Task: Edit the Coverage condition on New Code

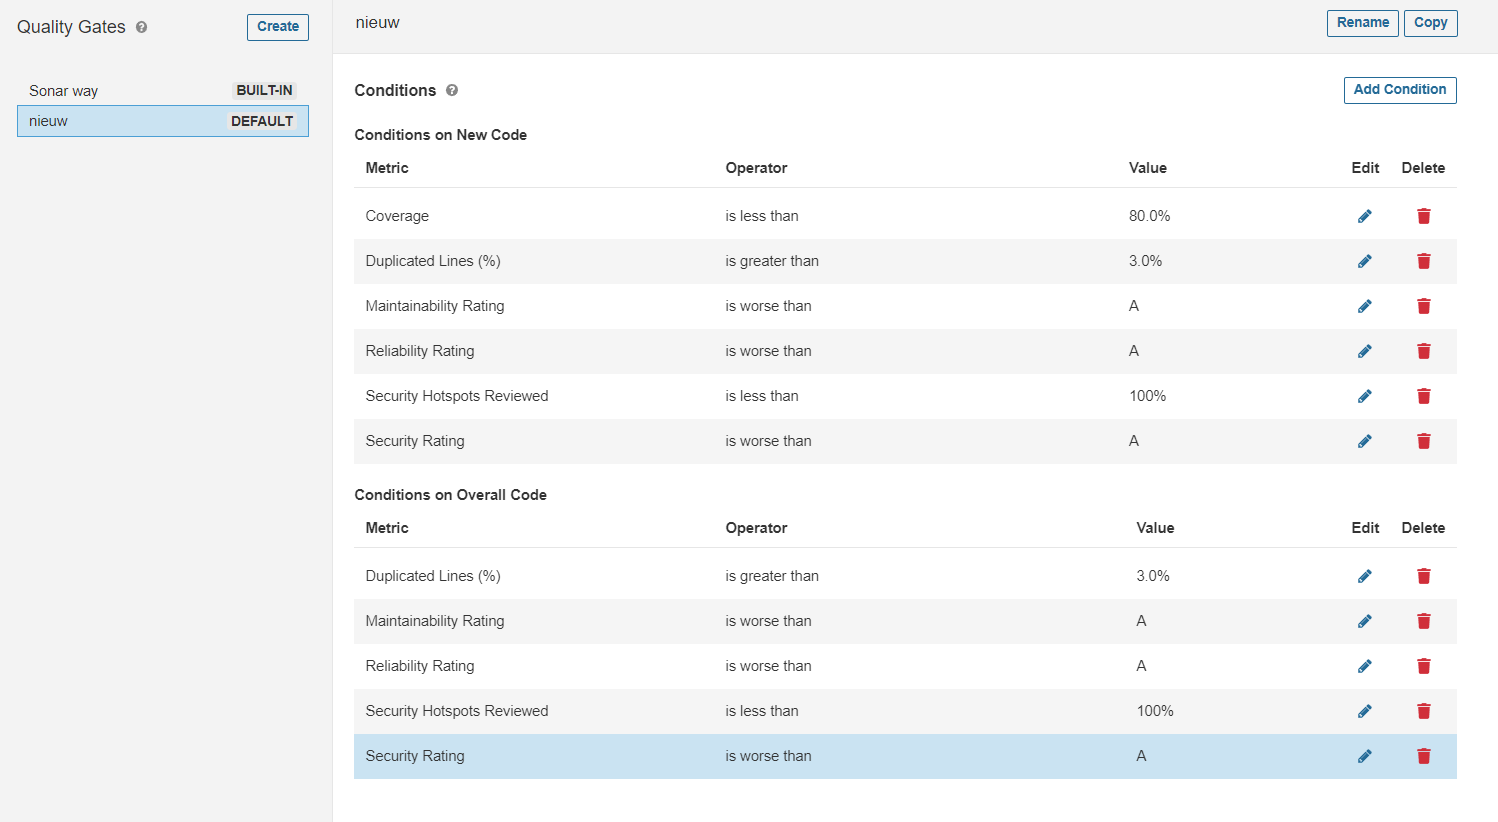Action: click(1365, 215)
